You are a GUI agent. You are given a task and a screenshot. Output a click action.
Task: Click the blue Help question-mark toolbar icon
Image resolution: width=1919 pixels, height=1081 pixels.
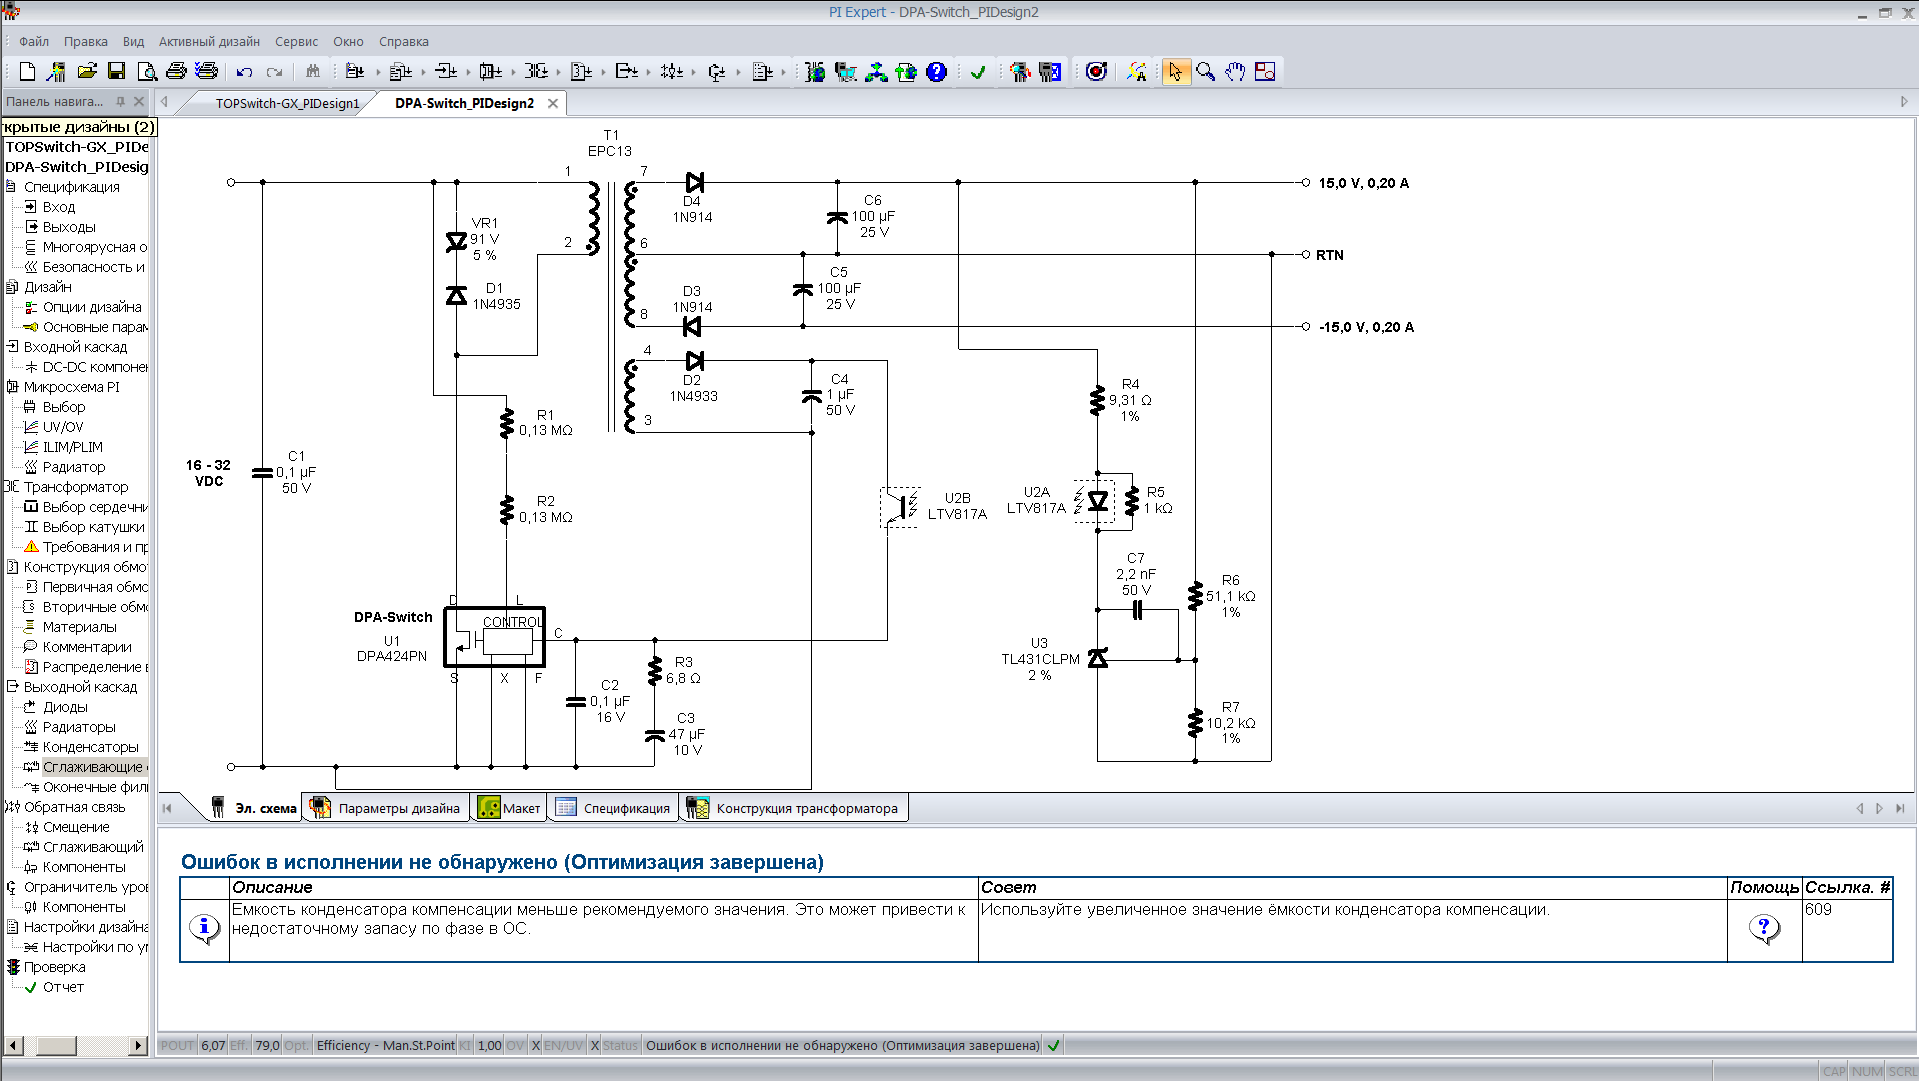pyautogui.click(x=936, y=71)
